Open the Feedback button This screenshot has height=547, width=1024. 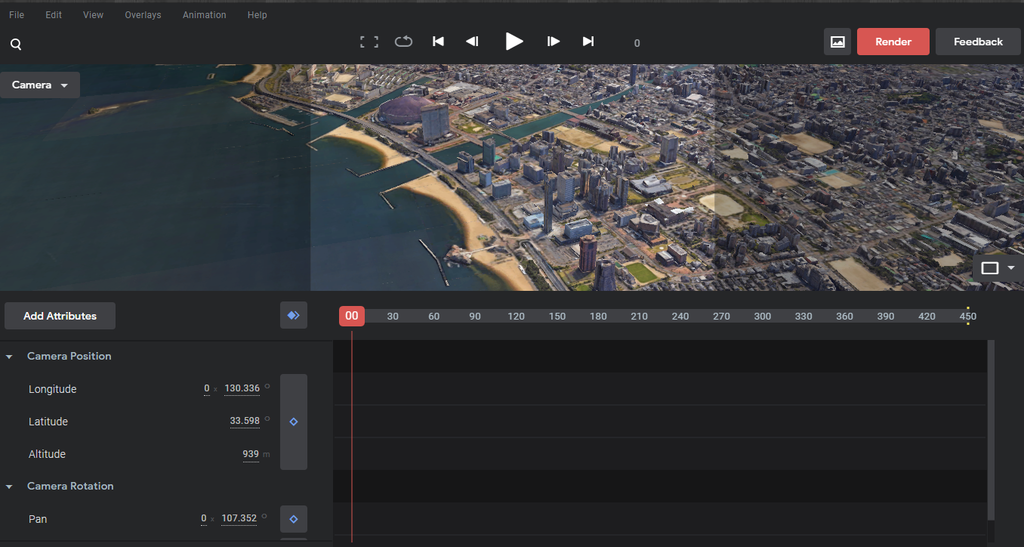(x=977, y=42)
